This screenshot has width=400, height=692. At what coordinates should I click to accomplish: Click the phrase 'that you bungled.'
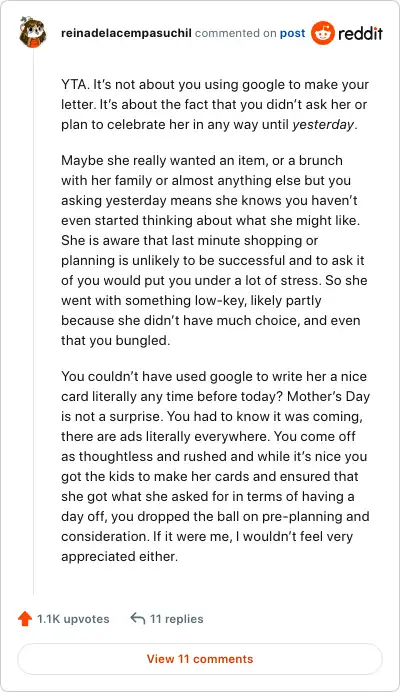pos(115,341)
